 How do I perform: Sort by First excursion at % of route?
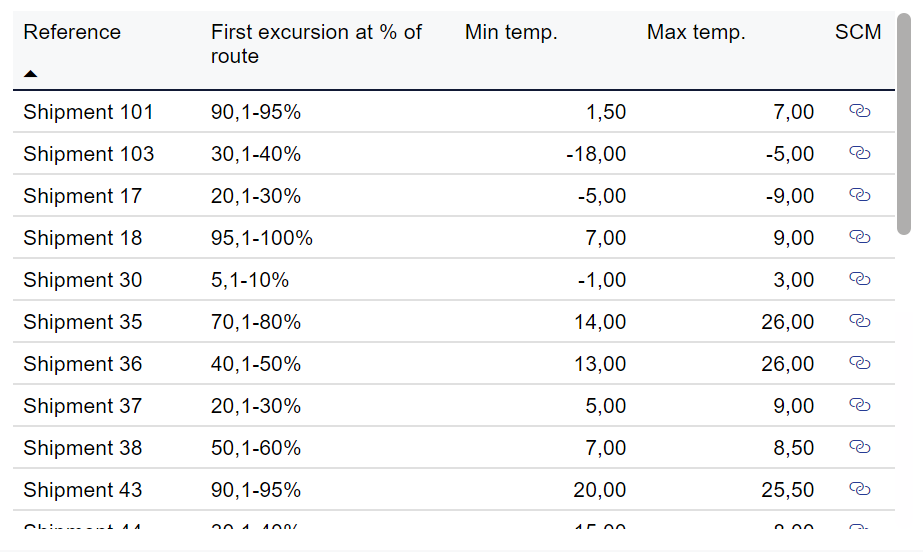(x=316, y=44)
